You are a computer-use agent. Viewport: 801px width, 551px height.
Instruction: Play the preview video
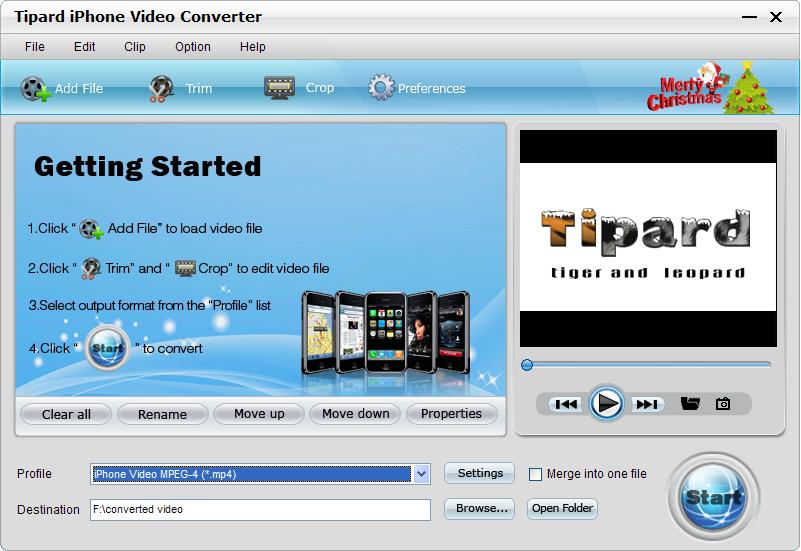point(606,403)
